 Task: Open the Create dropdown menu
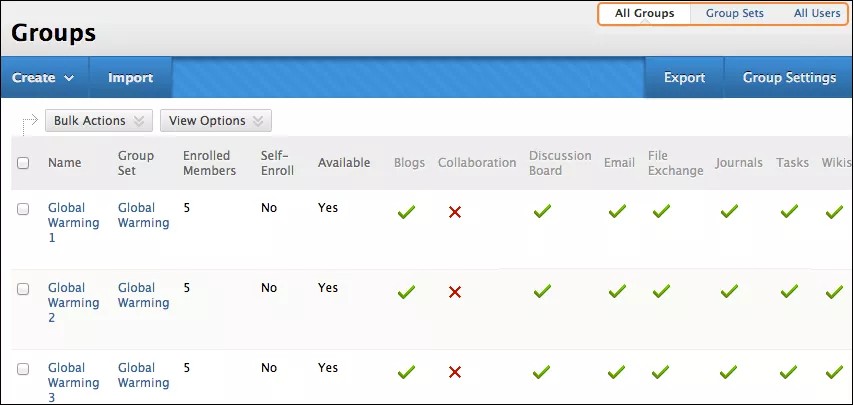[x=44, y=78]
